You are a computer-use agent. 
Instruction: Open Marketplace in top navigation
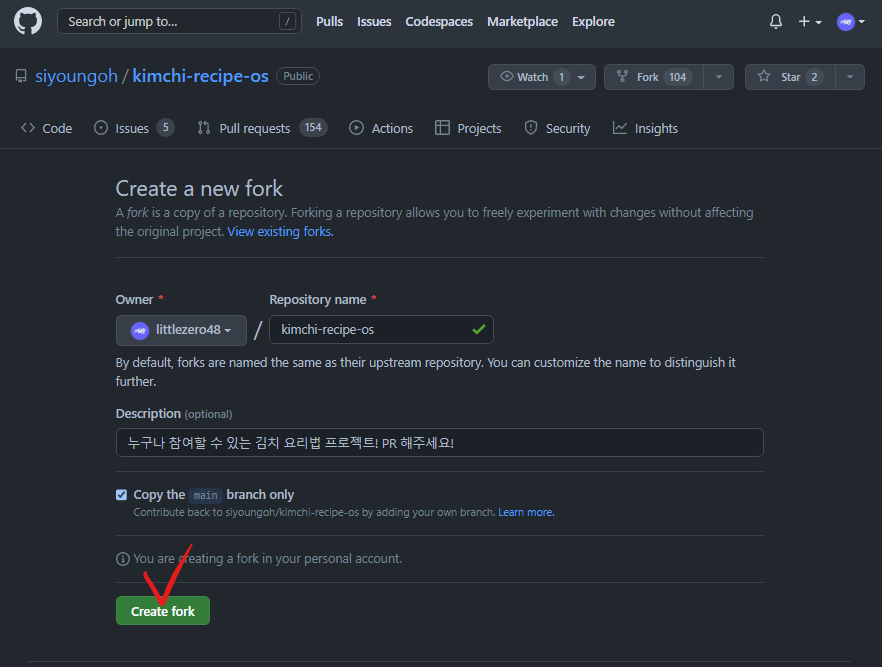pos(522,21)
